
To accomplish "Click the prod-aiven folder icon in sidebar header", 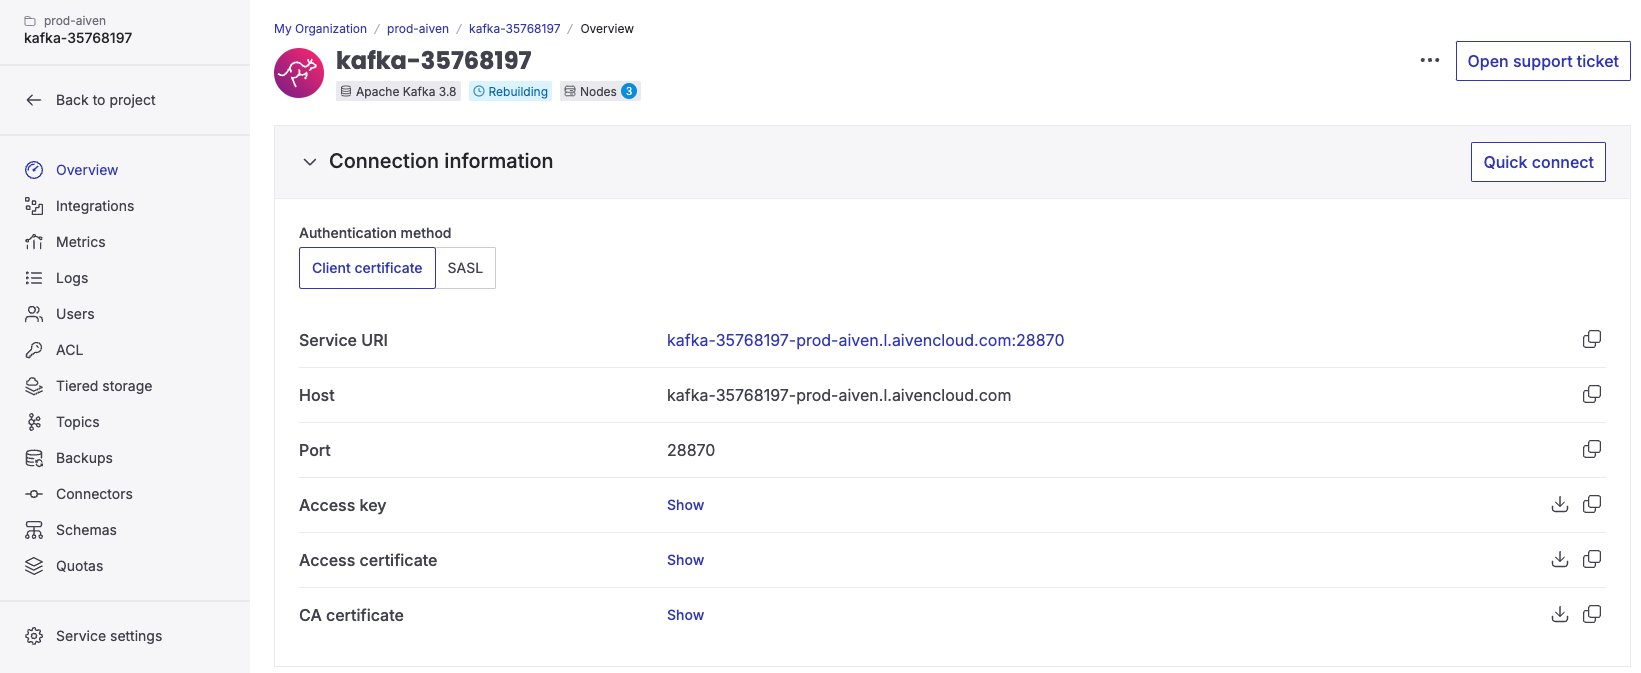I will tap(30, 21).
